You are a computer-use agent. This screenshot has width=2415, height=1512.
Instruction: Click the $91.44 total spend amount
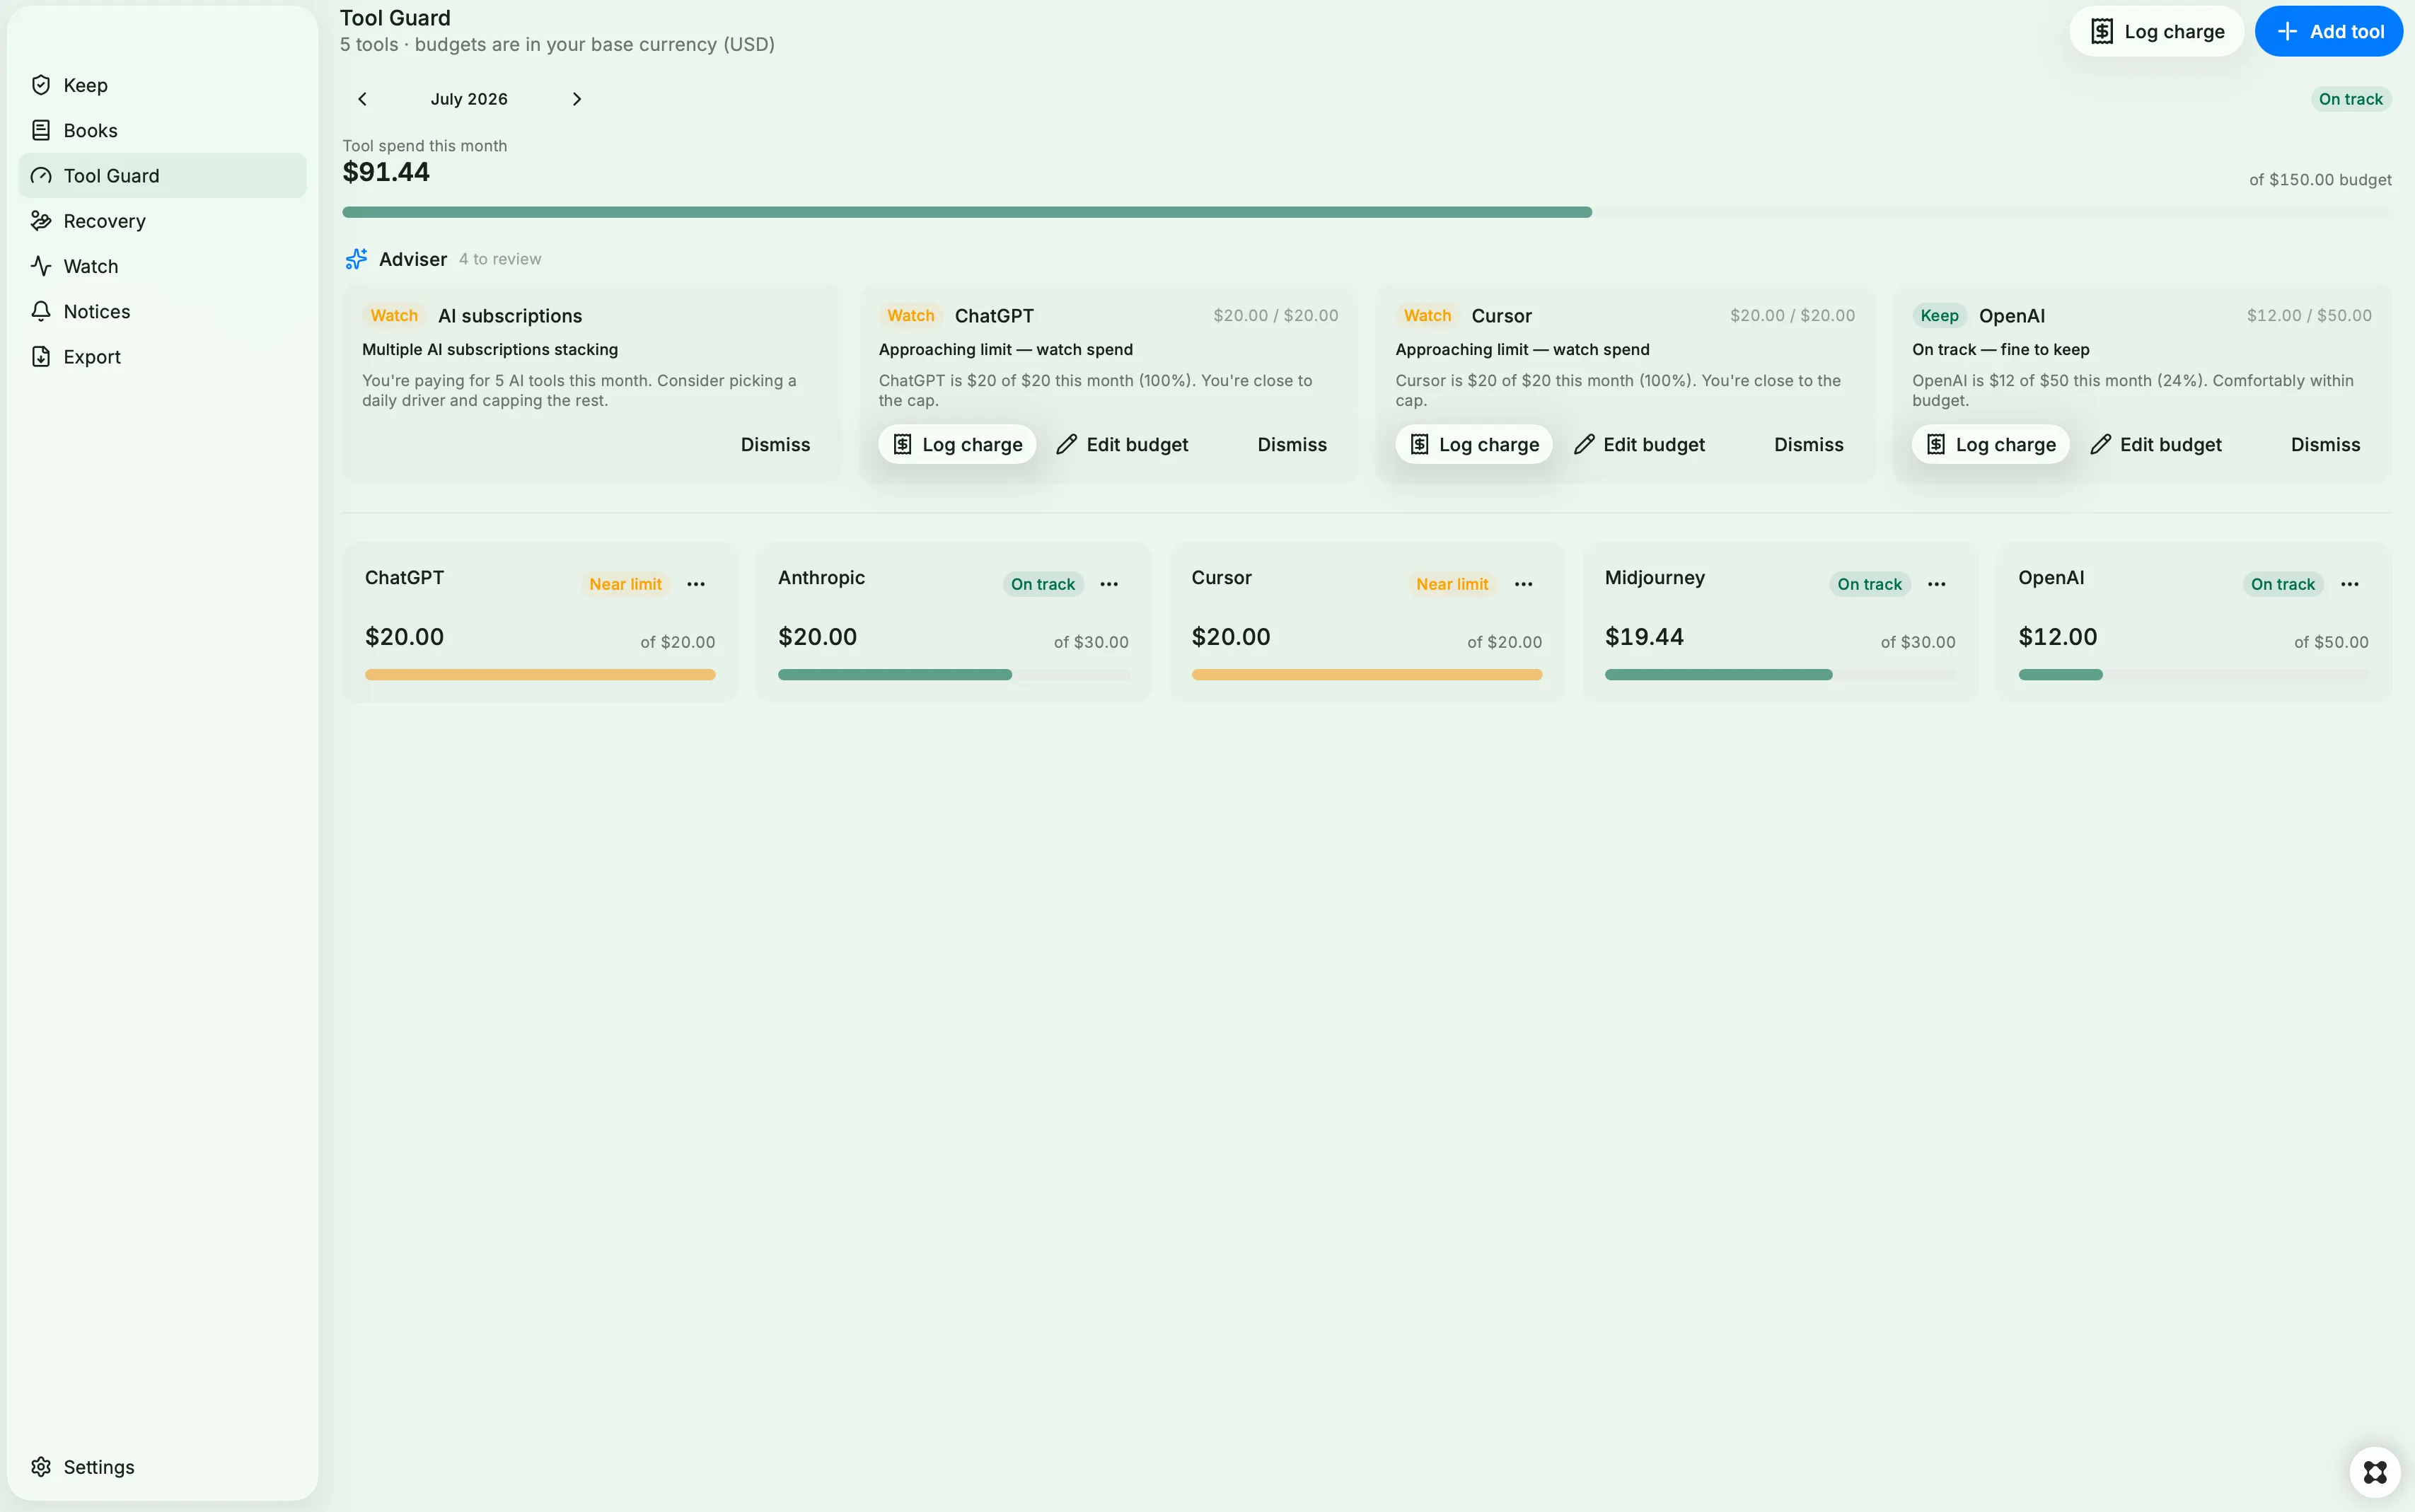(386, 172)
